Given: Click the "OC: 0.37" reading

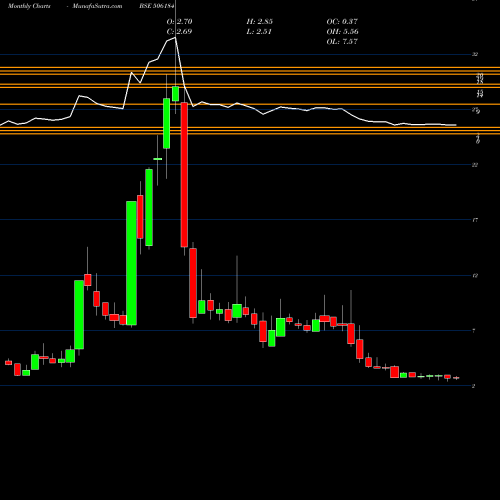Looking at the screenshot, I should click(x=342, y=22).
